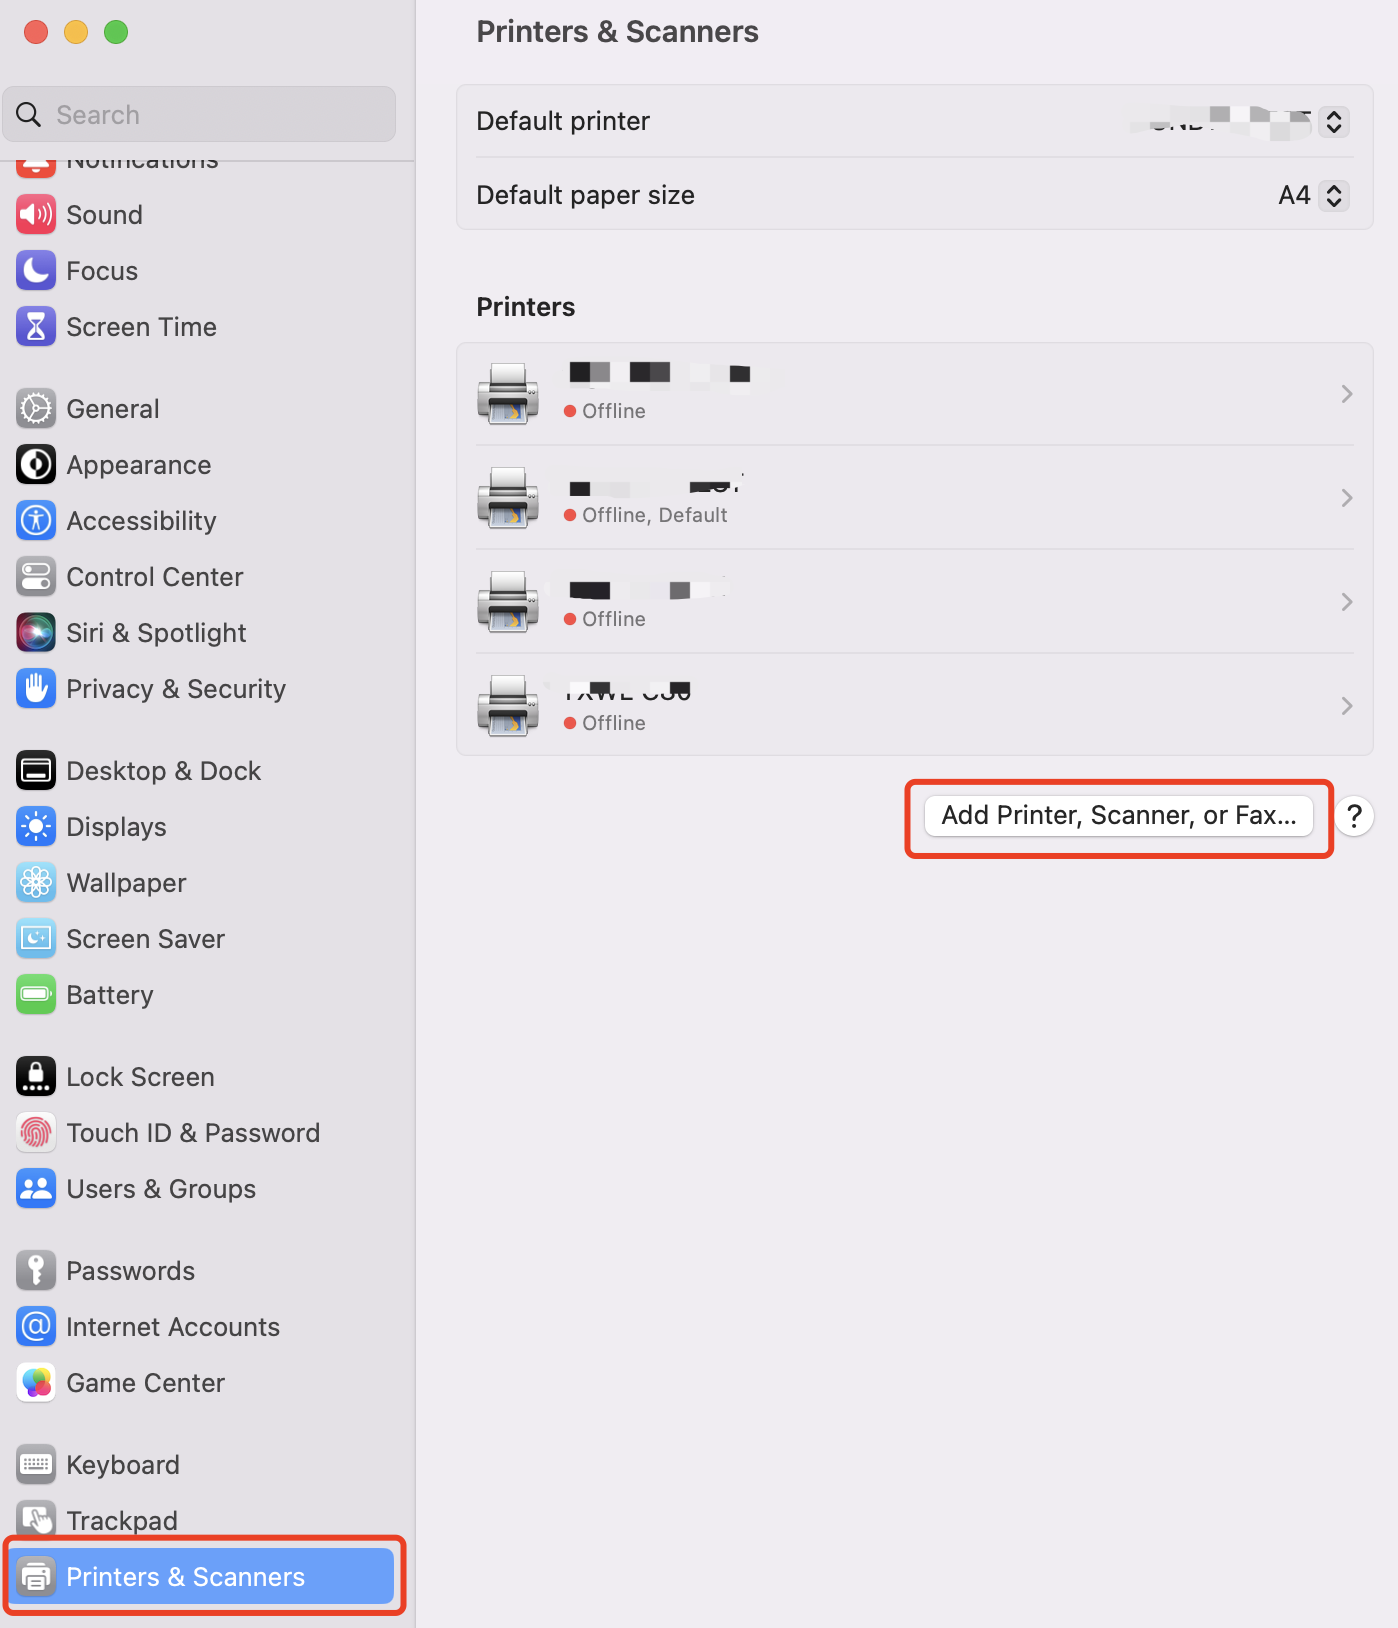This screenshot has height=1628, width=1398.
Task: Click the Game Center icon
Action: coord(36,1383)
